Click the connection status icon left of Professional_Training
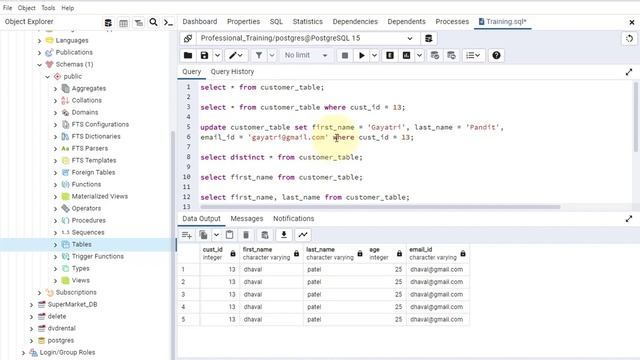Screen dimensions: 640x360 188,38
